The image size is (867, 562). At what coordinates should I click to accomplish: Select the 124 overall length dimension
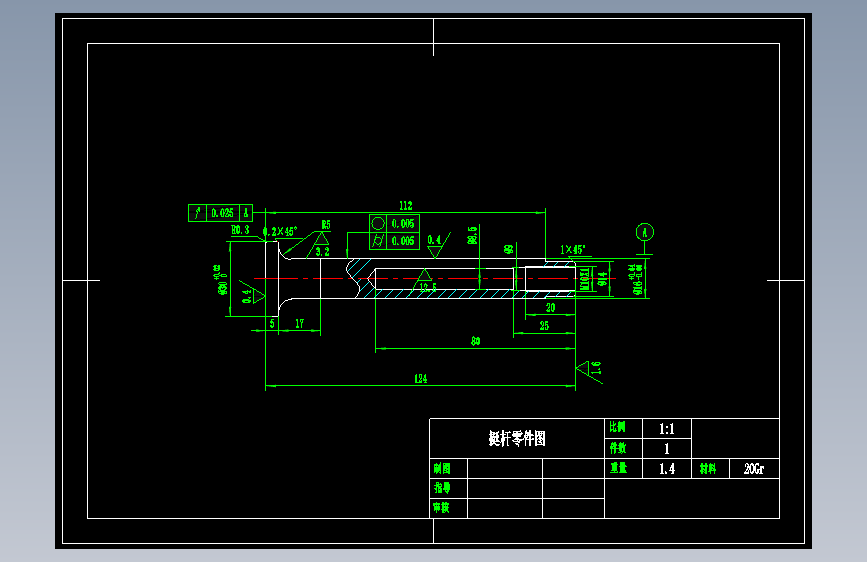point(421,379)
